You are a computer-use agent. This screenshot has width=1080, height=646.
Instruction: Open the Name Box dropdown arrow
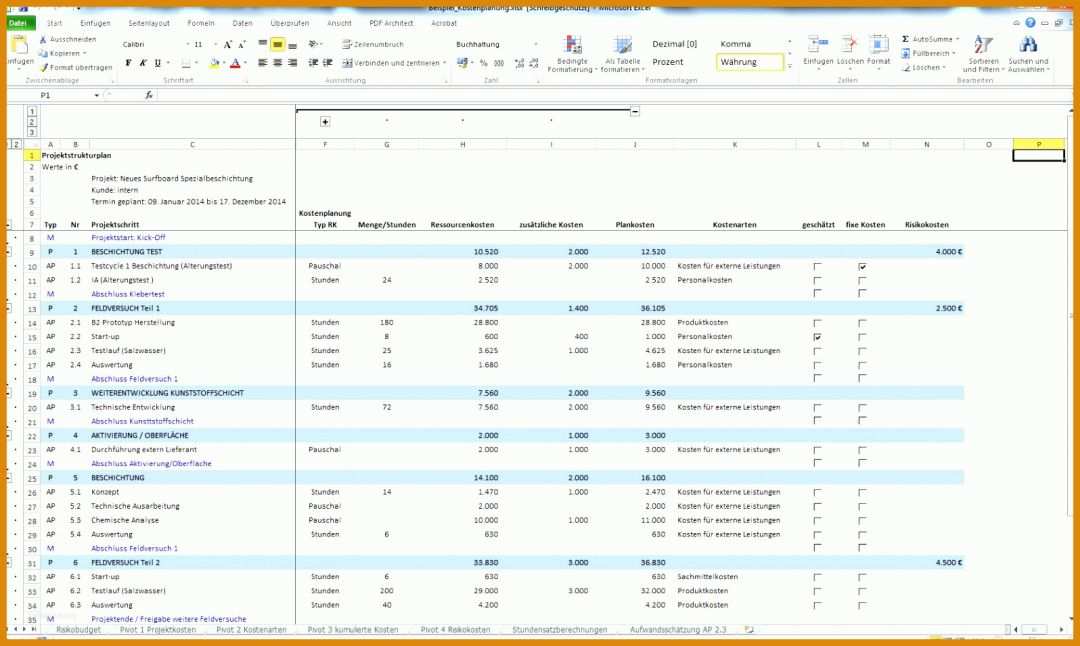[96, 95]
